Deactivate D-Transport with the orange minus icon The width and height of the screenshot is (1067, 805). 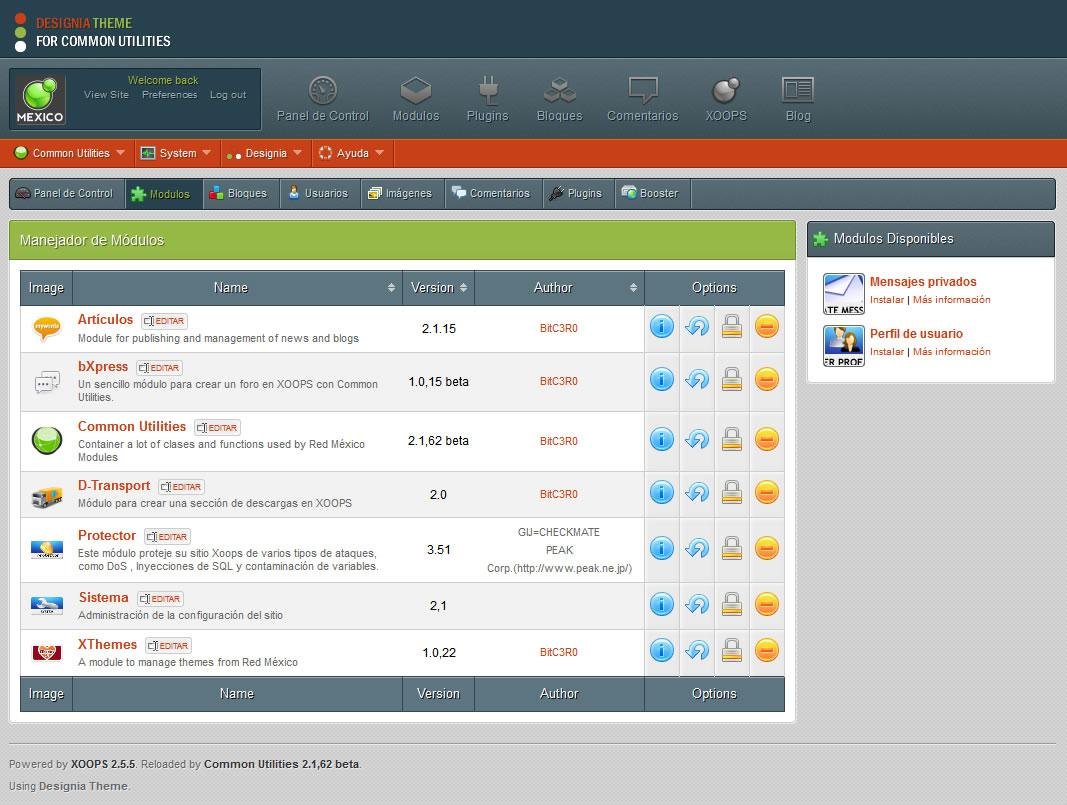point(766,493)
